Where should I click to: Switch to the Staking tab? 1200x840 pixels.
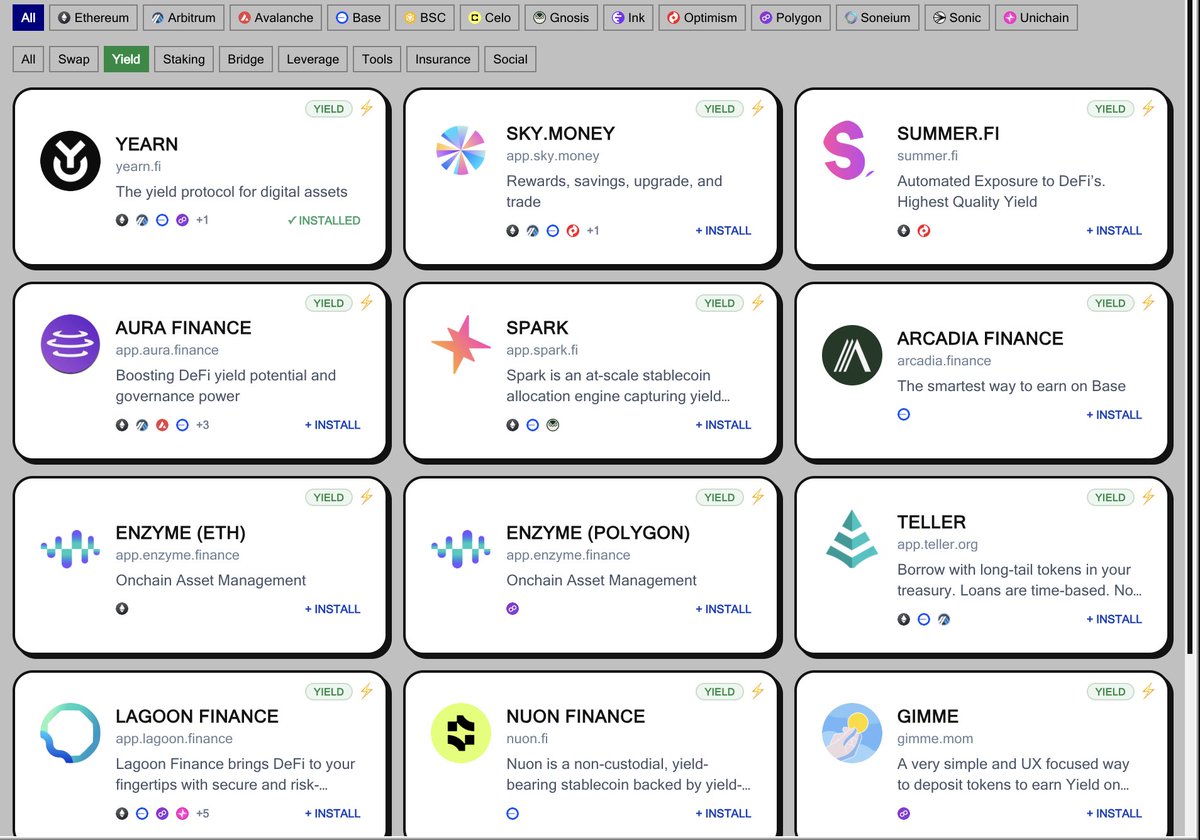coord(183,59)
